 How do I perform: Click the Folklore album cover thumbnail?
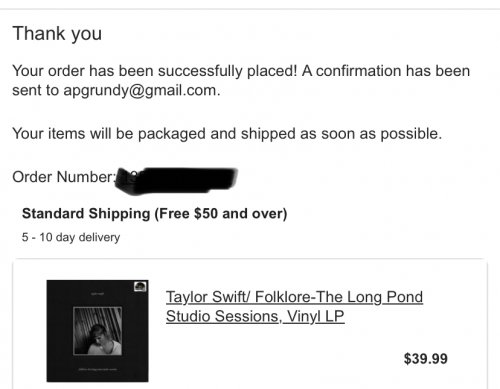[97, 331]
